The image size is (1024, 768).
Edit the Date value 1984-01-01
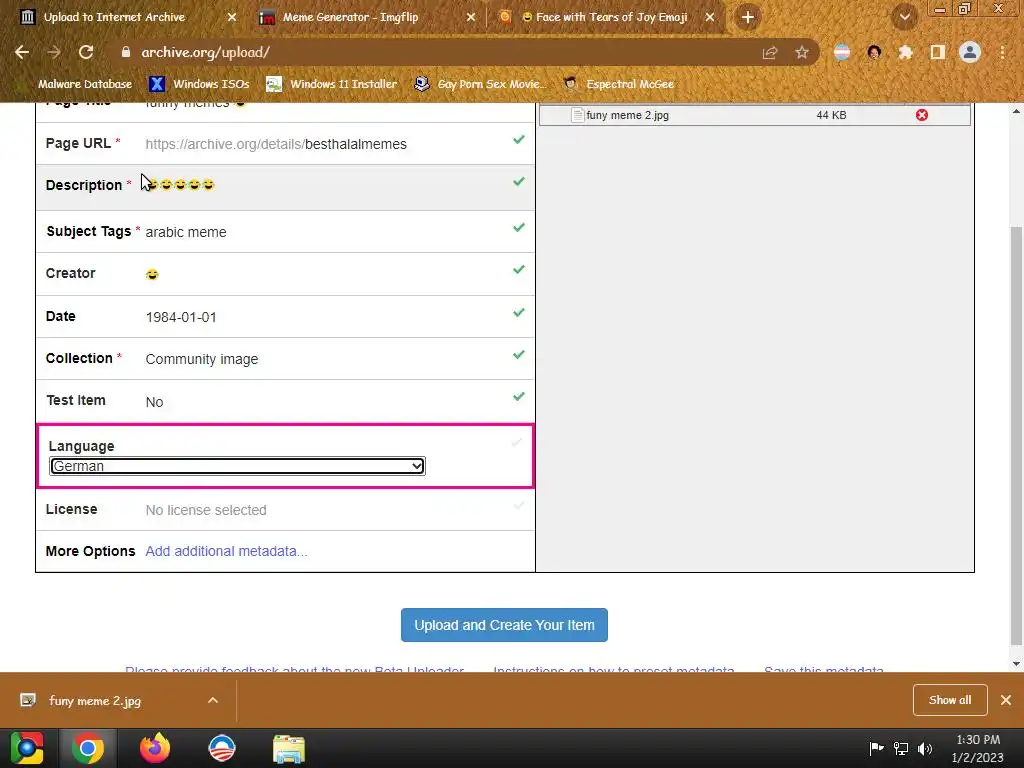[x=181, y=317]
